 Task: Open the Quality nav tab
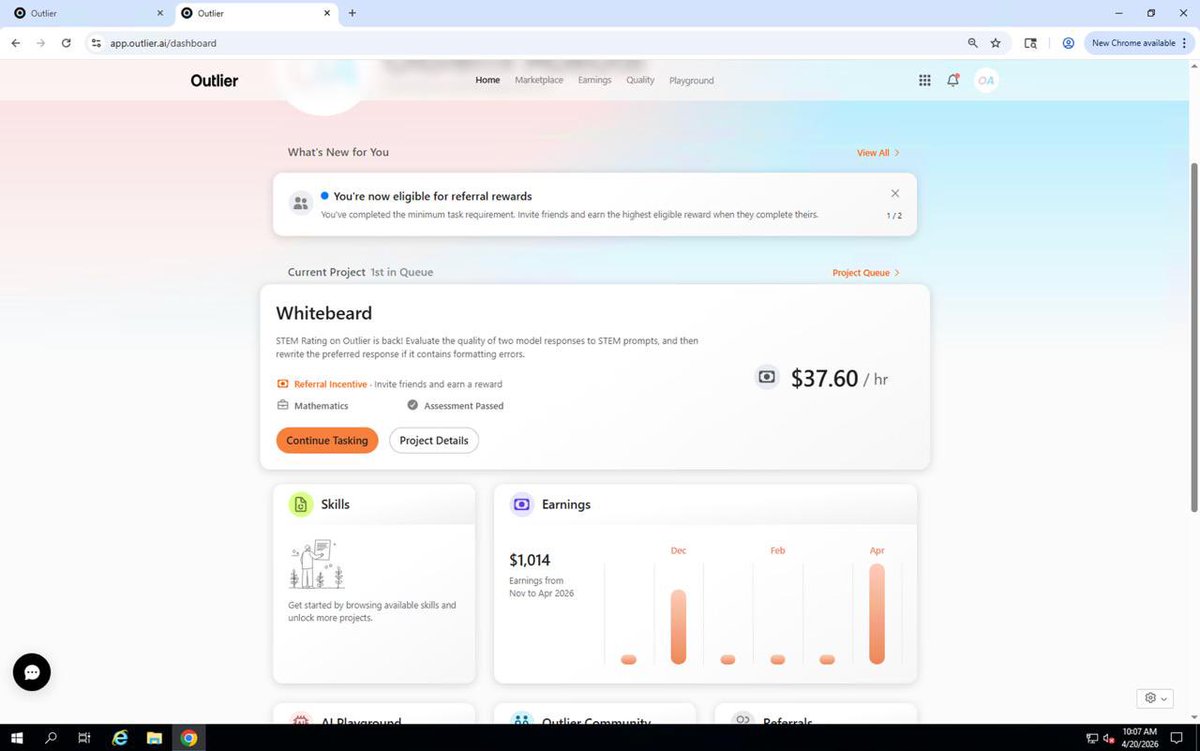coord(640,80)
